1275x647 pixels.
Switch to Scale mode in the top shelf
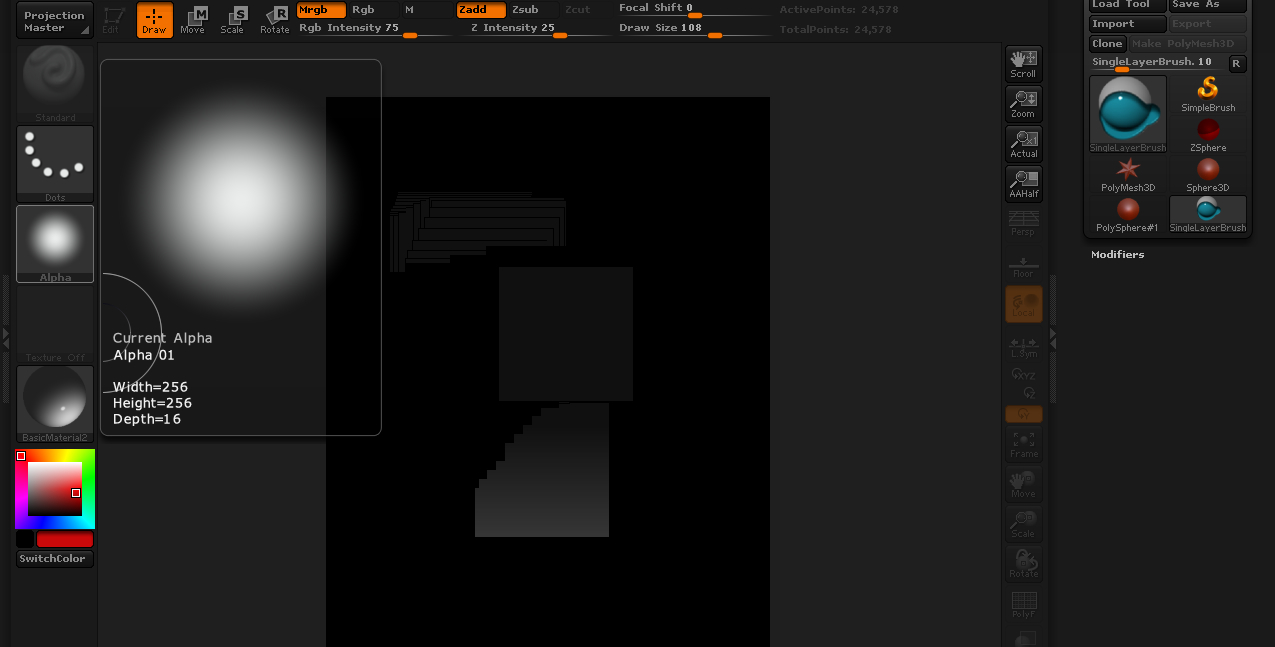[233, 20]
